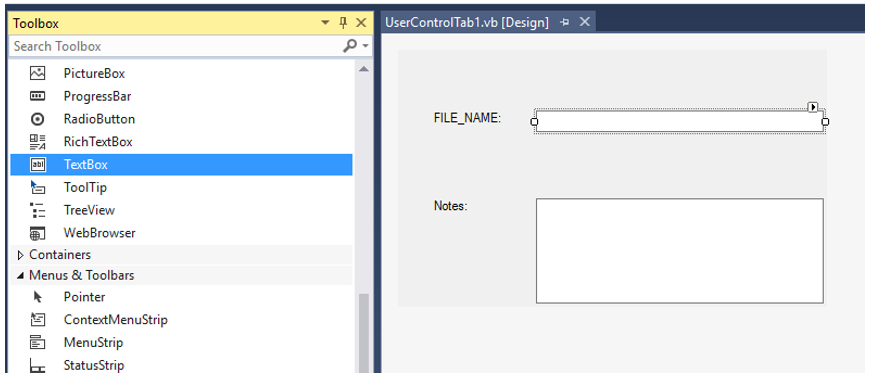Click the Toolbox scrollbar thumb
The height and width of the screenshot is (381, 871).
click(x=364, y=333)
